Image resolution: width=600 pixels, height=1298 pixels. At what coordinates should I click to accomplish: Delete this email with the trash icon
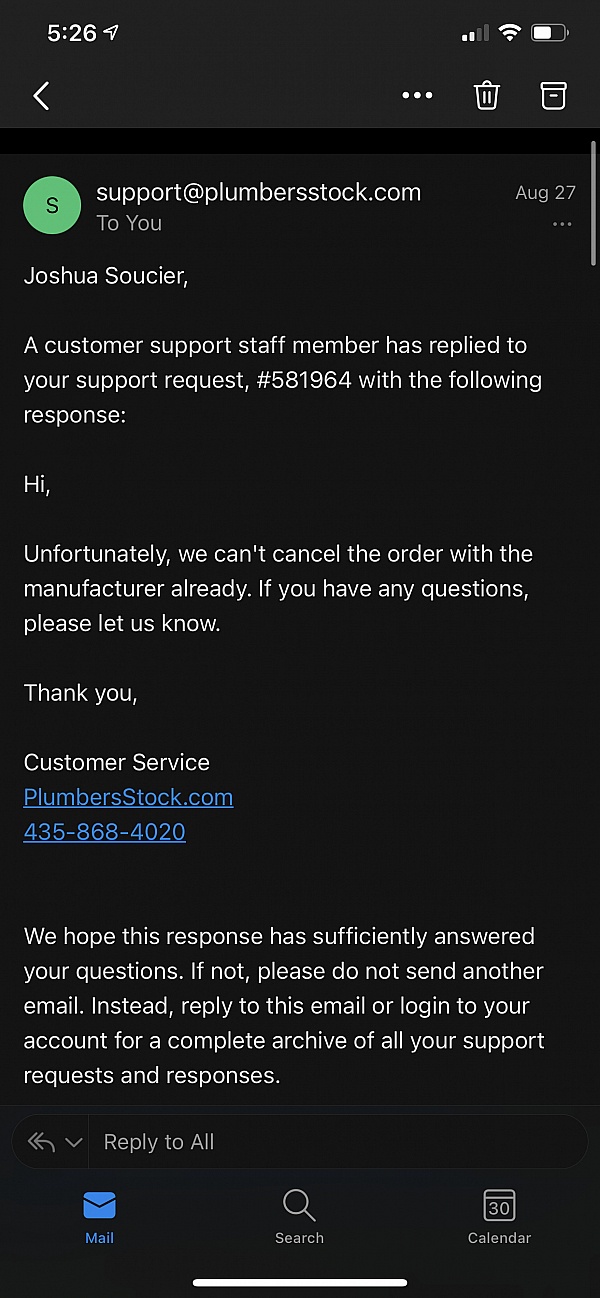click(x=486, y=96)
